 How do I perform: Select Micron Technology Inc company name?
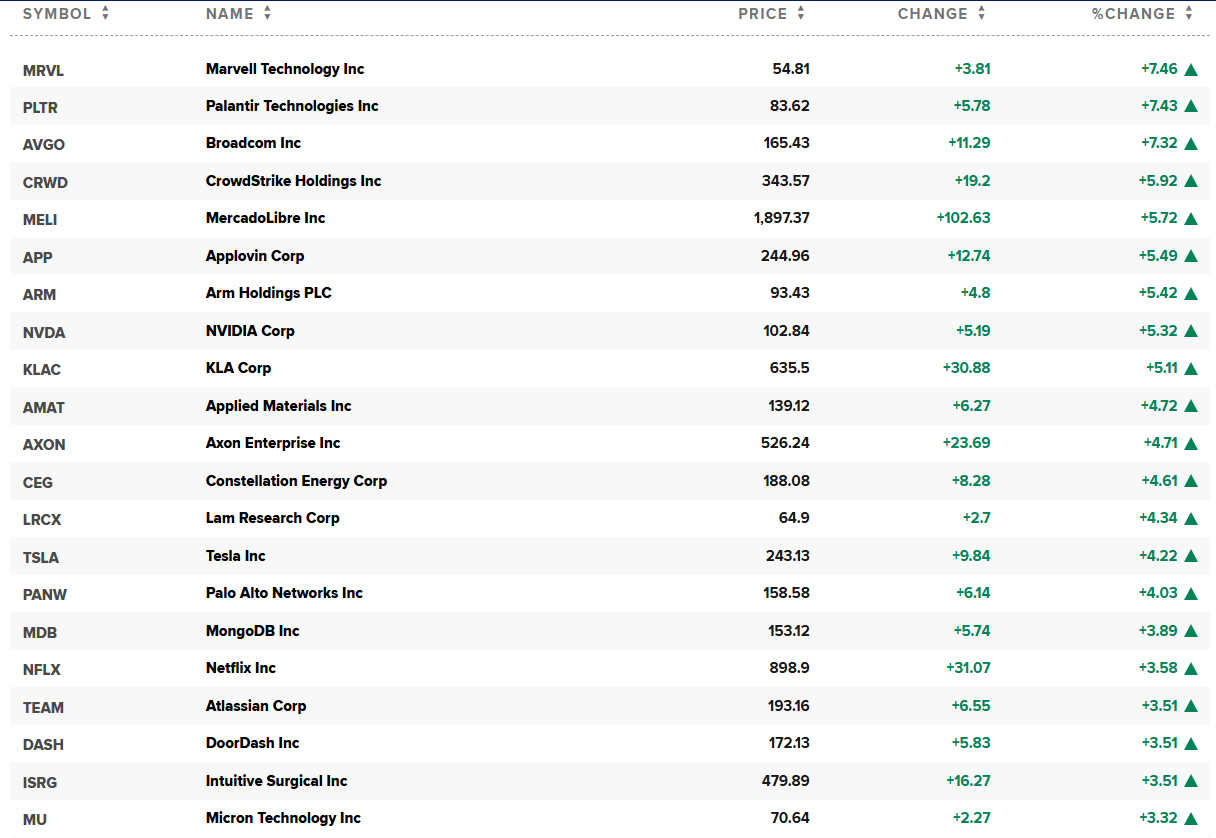(x=283, y=818)
